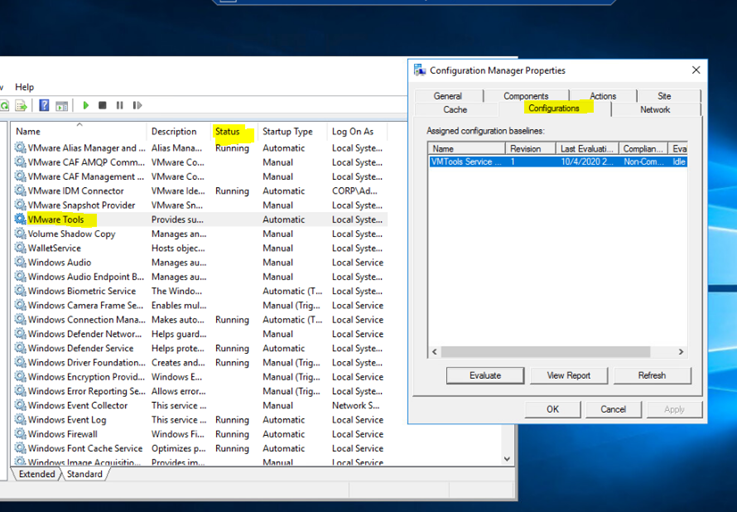Image resolution: width=737 pixels, height=512 pixels.
Task: Select VMware Alias Manager service row
Action: [x=200, y=148]
